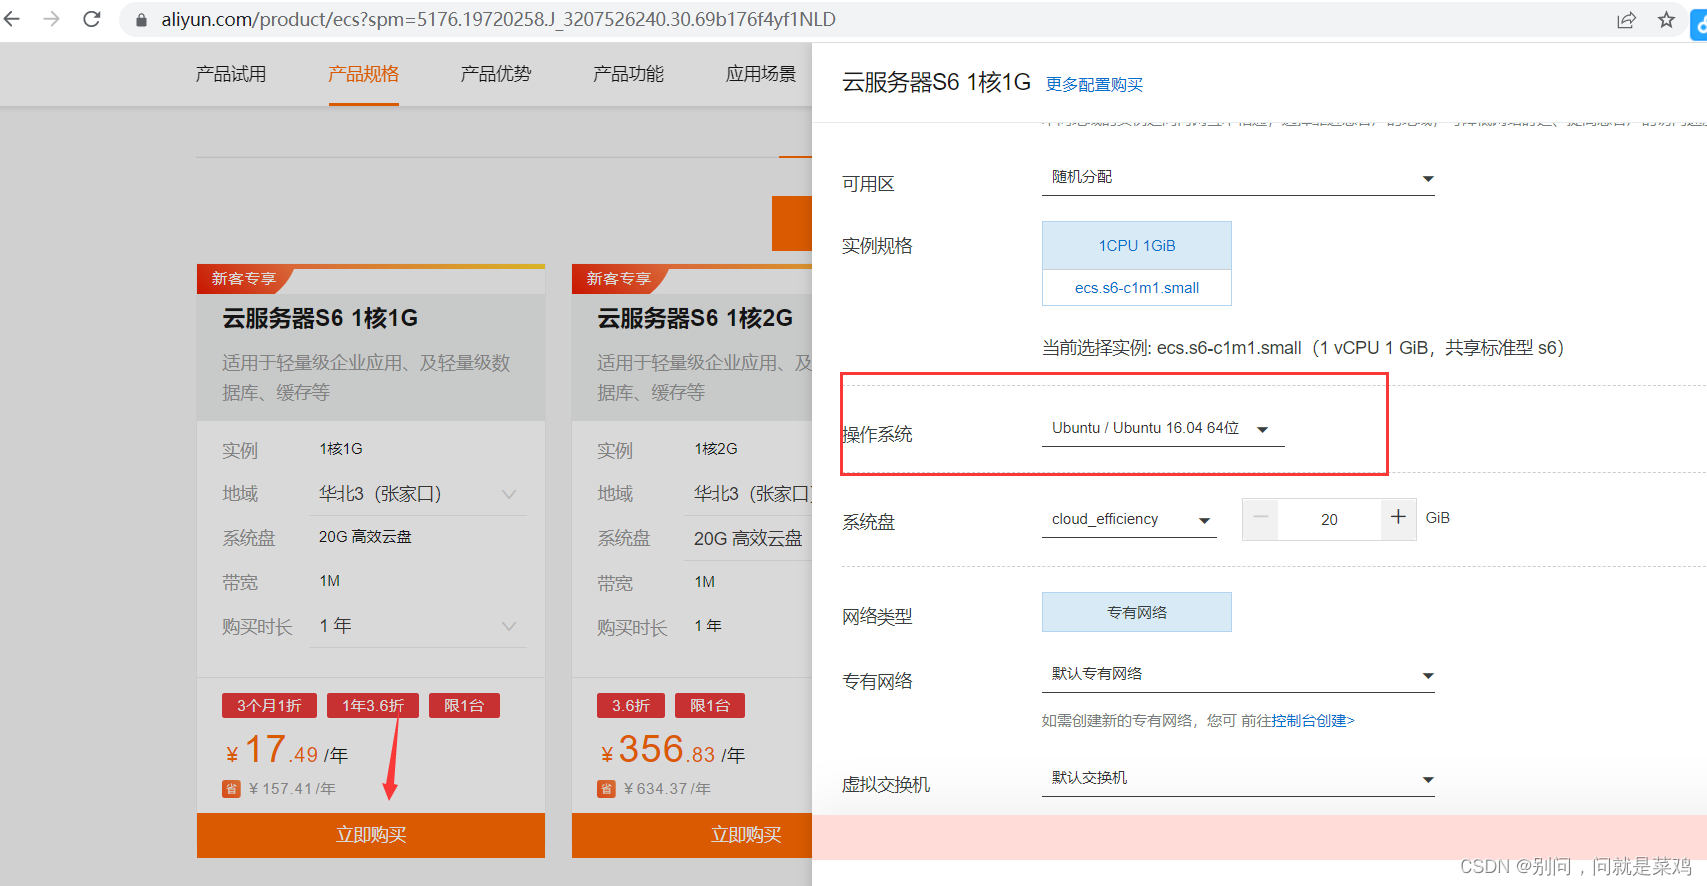1707x886 pixels.
Task: Click the system disk size value 20
Action: coord(1329,520)
